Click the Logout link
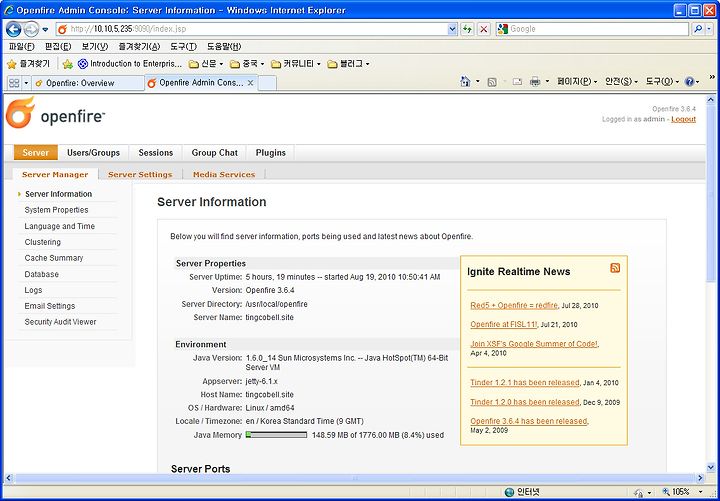The height and width of the screenshot is (501, 720). (683, 119)
